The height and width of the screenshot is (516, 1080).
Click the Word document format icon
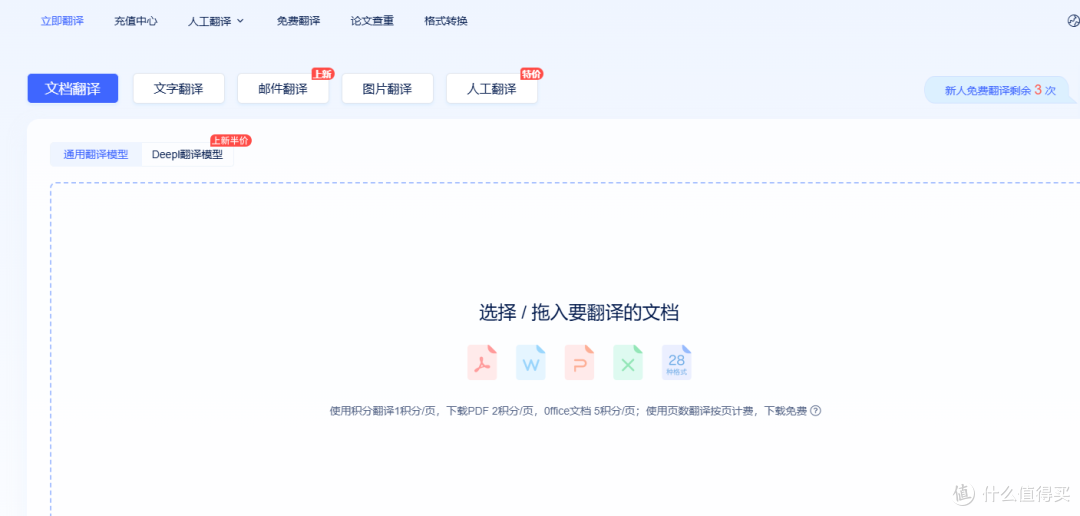coord(530,362)
